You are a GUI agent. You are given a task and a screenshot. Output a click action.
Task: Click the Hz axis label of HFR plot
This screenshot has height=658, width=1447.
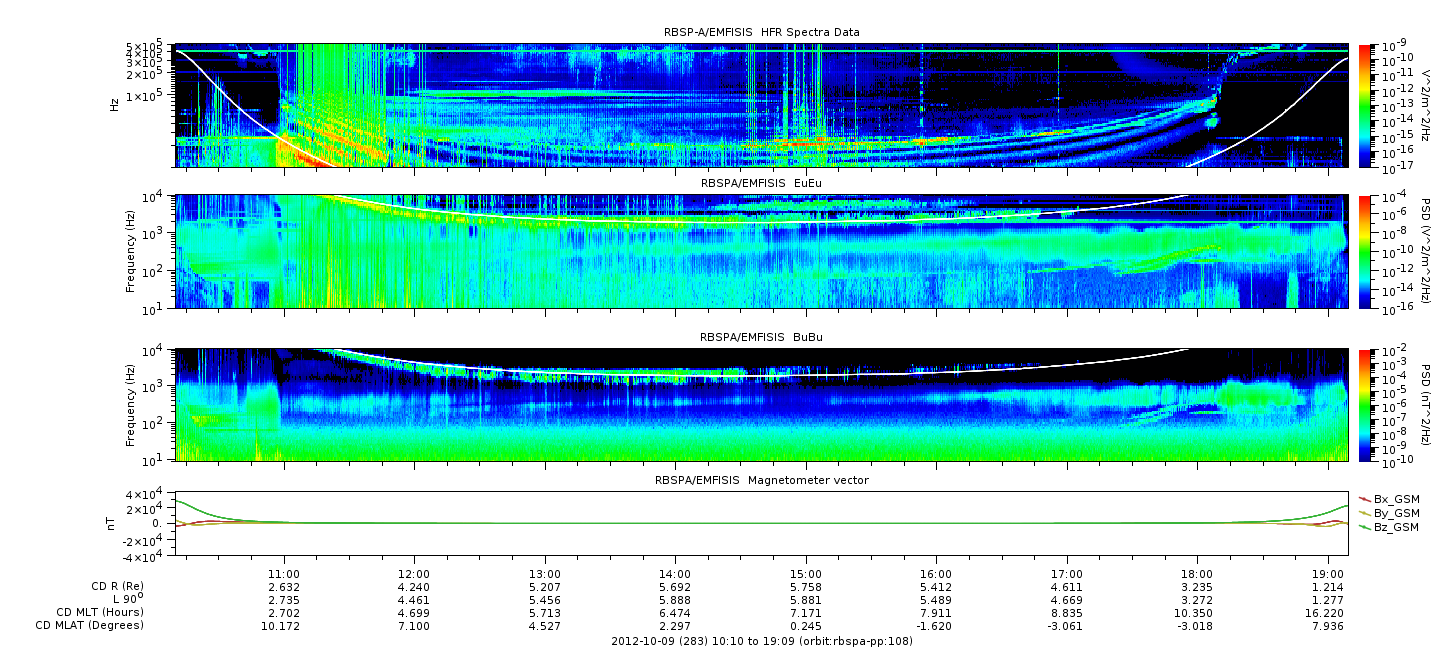coord(116,104)
